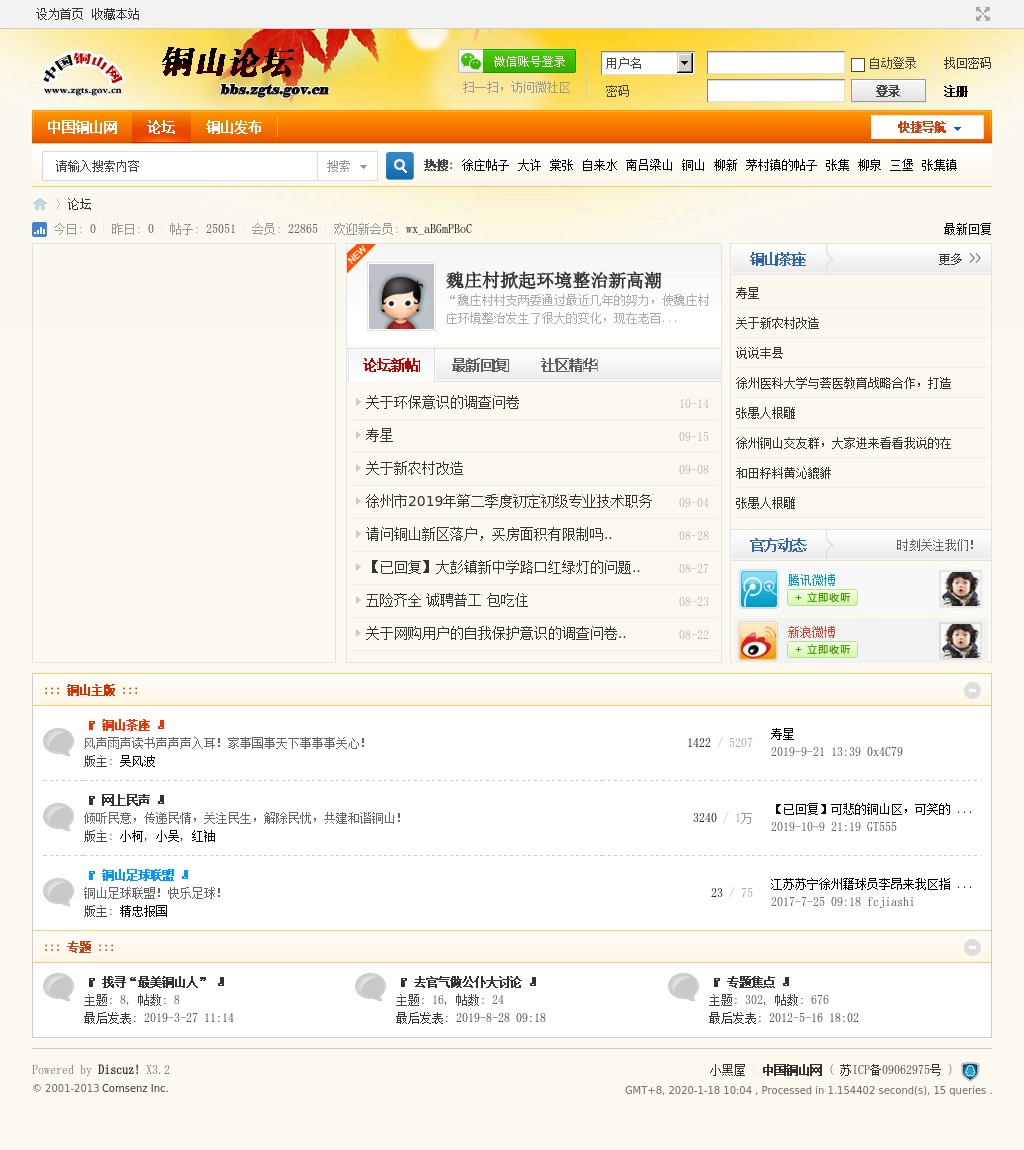Screen dimensions: 1024x1150
Task: Collapse the 专题 section
Action: coord(972,947)
